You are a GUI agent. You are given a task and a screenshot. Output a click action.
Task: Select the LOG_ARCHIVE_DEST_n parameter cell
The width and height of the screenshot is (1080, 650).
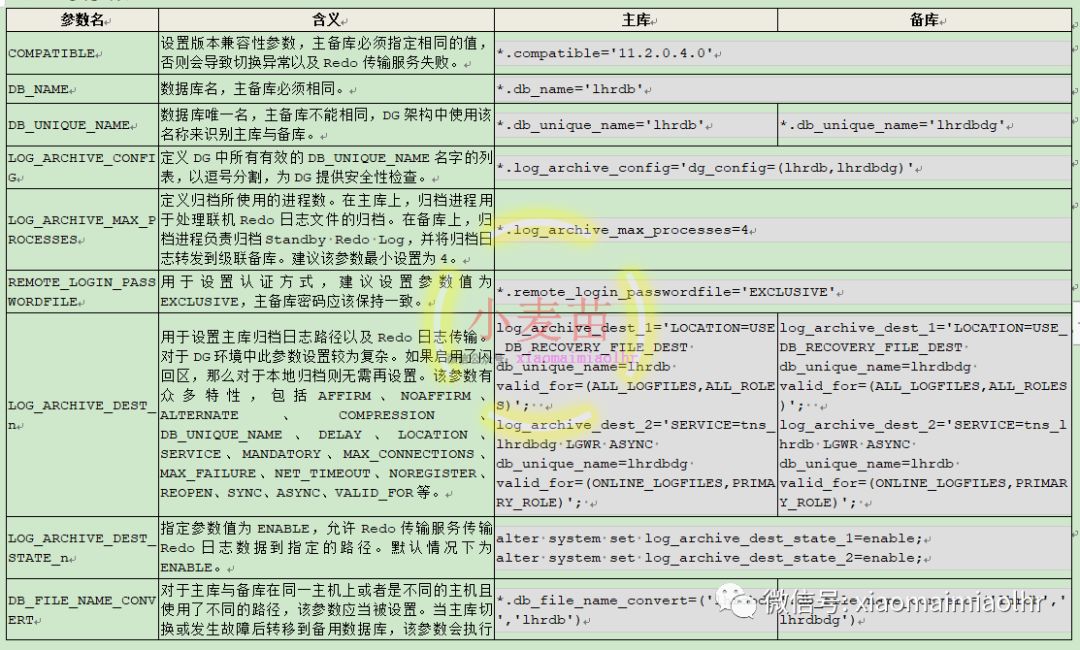pyautogui.click(x=83, y=415)
